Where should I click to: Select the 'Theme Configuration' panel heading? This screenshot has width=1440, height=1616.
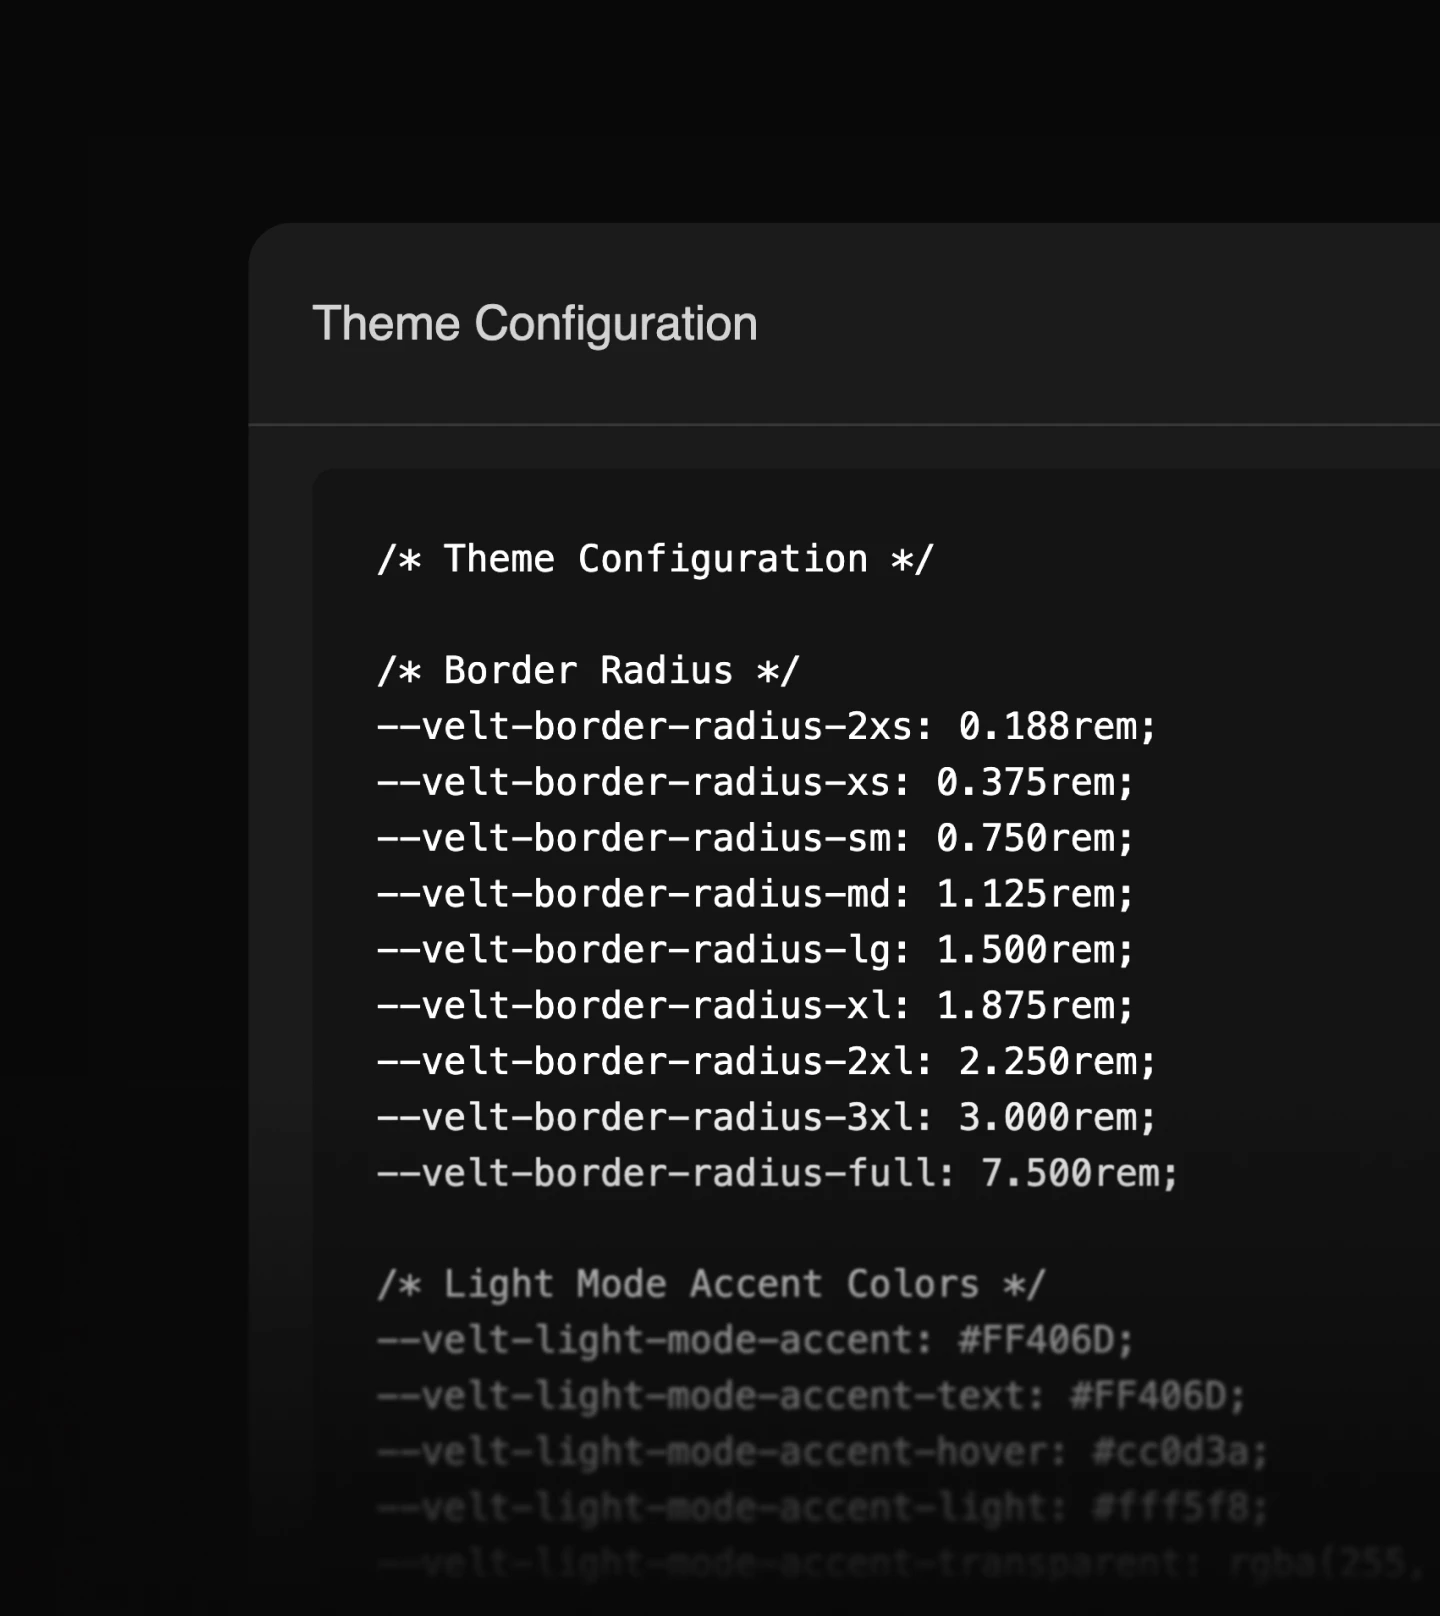(535, 325)
